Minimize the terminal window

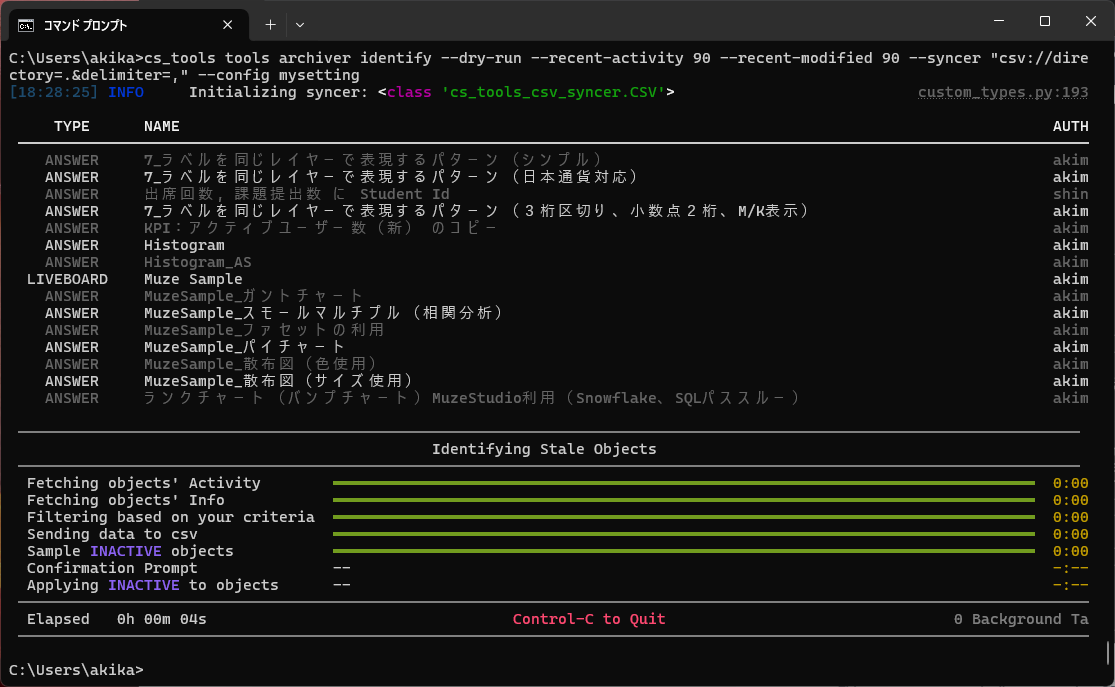tap(997, 21)
